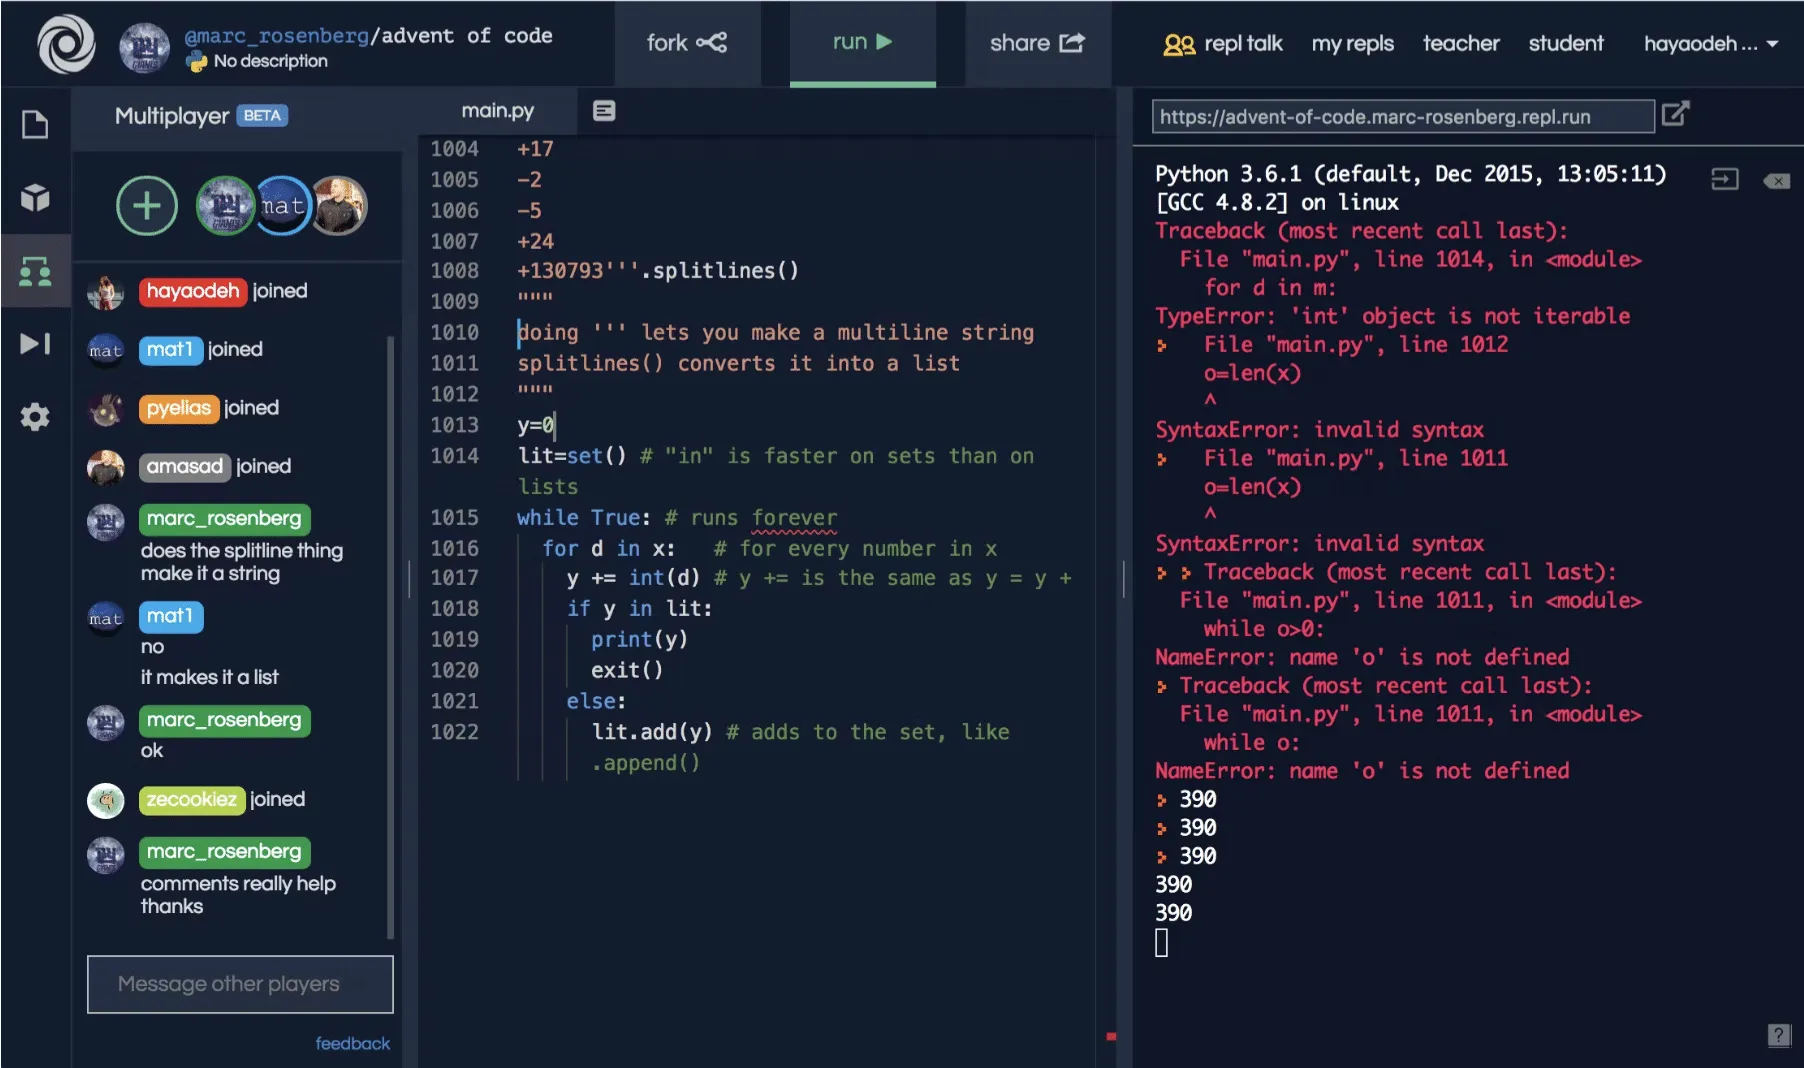This screenshot has width=1804, height=1068.
Task: Open the hayaodeh account dropdown
Action: [x=1710, y=44]
